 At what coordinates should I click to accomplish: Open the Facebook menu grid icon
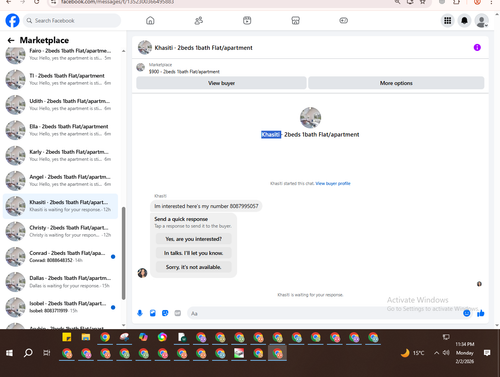[448, 21]
